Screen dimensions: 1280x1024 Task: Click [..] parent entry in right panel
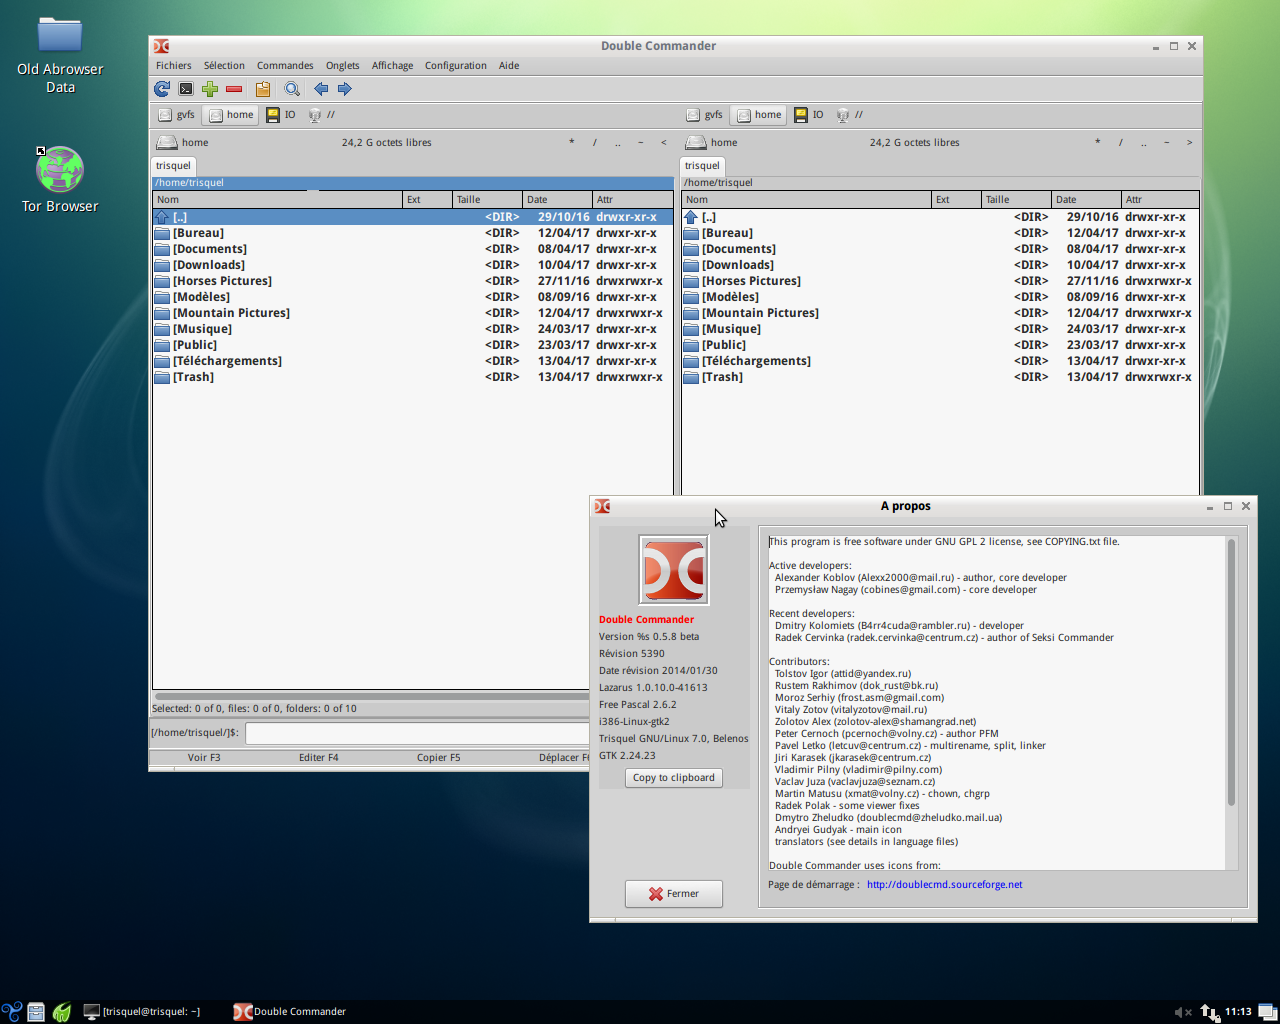coord(940,217)
